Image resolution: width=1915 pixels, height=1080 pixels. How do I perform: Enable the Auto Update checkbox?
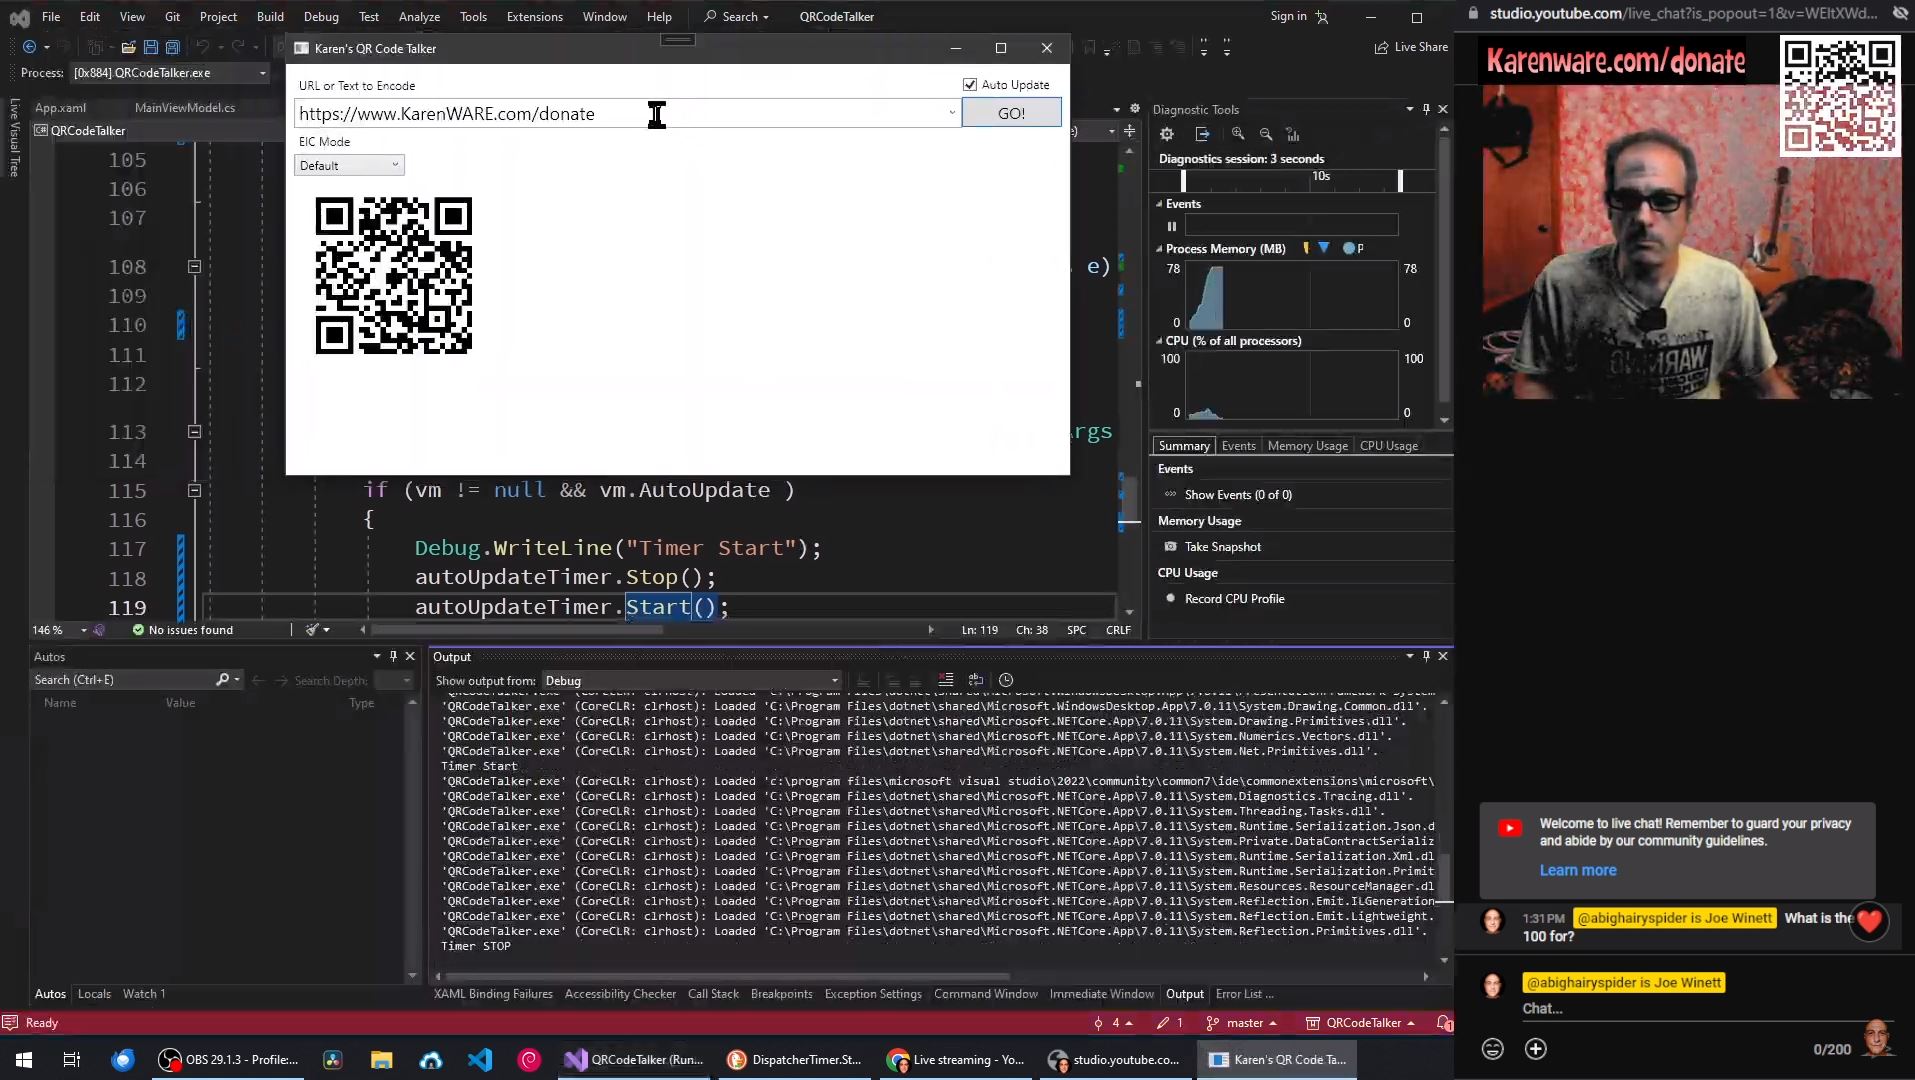970,84
